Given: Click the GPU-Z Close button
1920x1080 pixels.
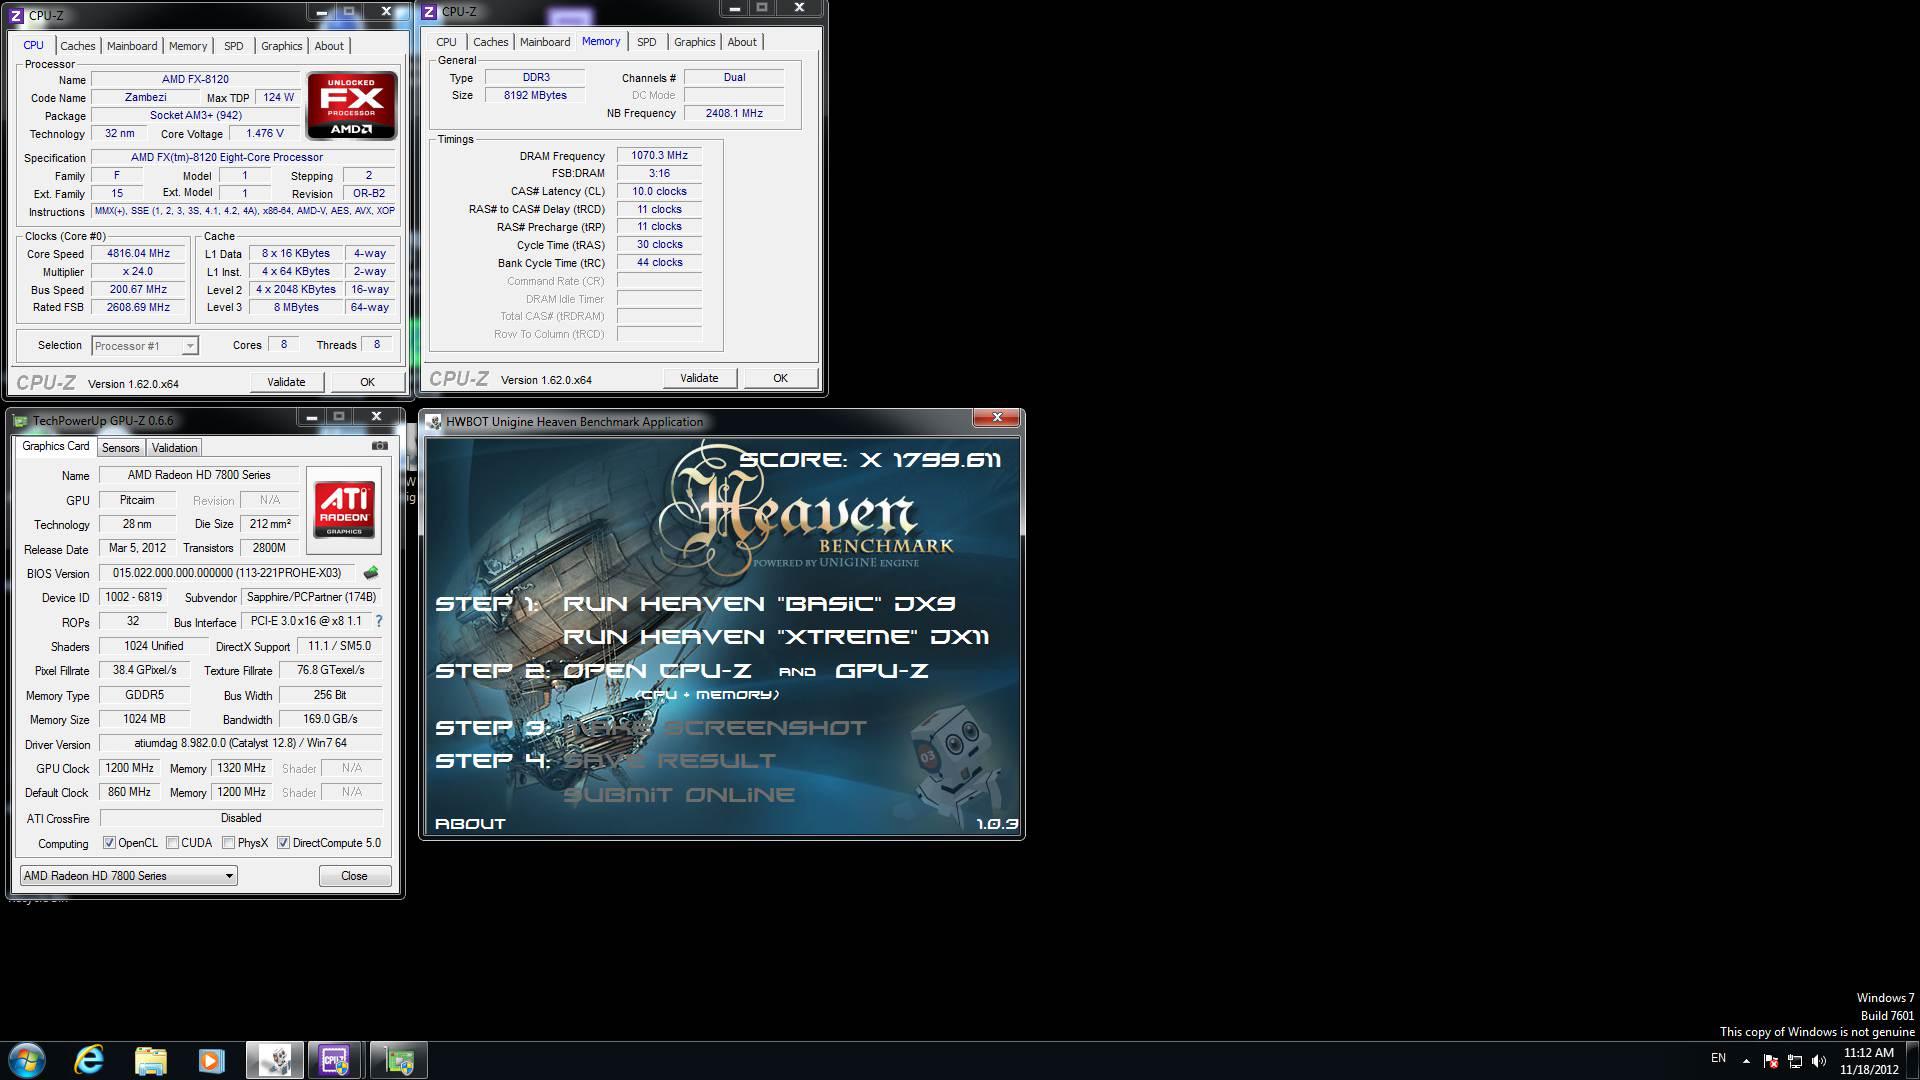Looking at the screenshot, I should (354, 876).
